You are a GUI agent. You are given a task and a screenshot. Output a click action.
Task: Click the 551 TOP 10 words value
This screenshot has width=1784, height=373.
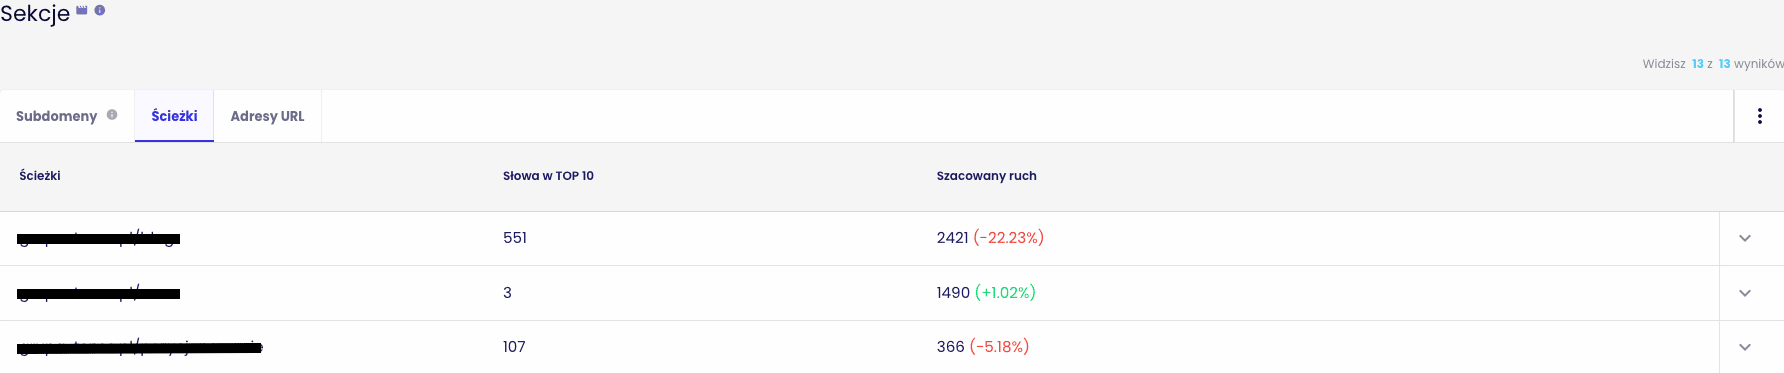pyautogui.click(x=515, y=238)
